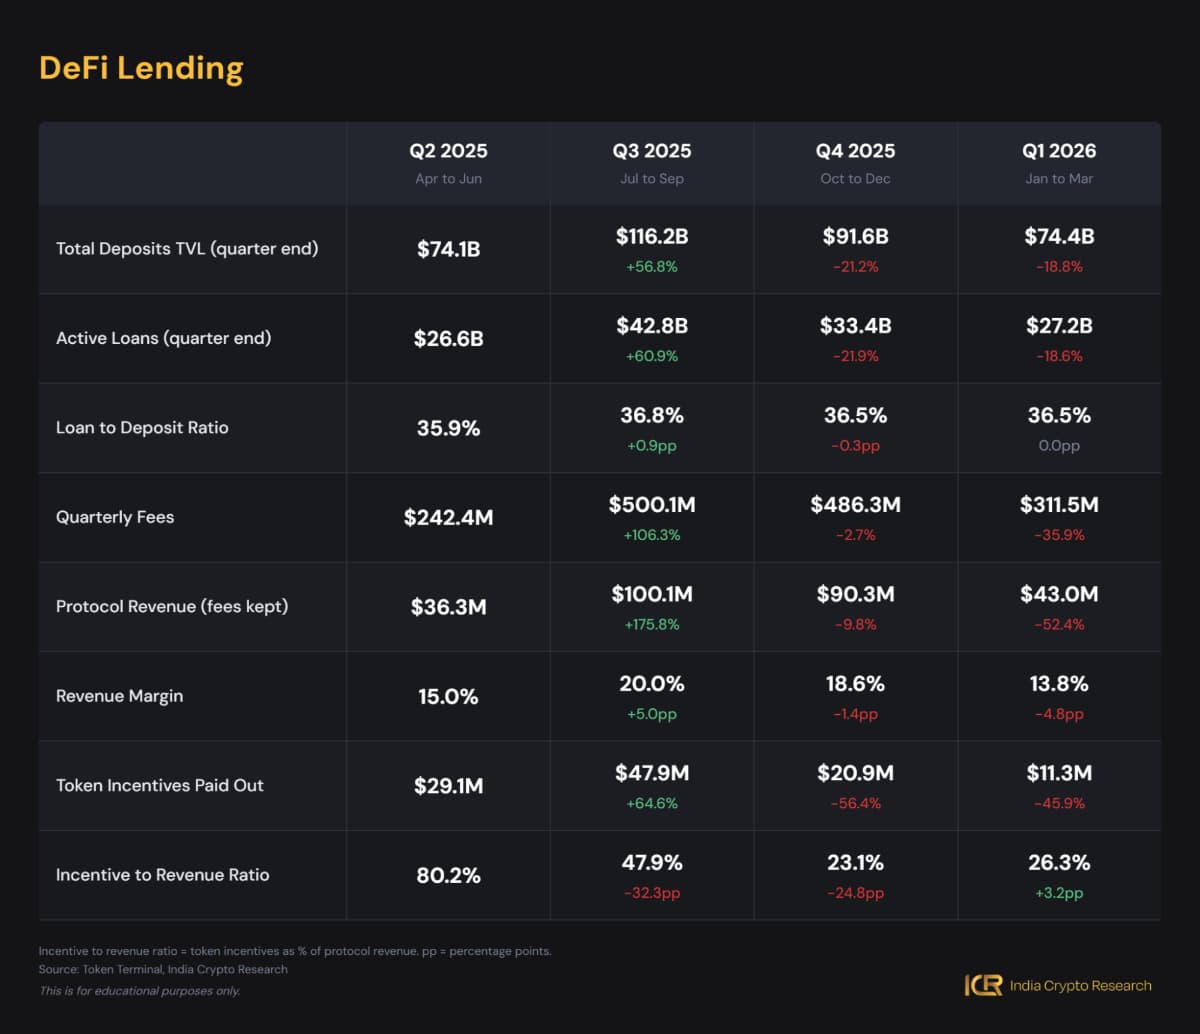The image size is (1200, 1034).
Task: Click the Quarterly Fees row label
Action: pyautogui.click(x=115, y=517)
